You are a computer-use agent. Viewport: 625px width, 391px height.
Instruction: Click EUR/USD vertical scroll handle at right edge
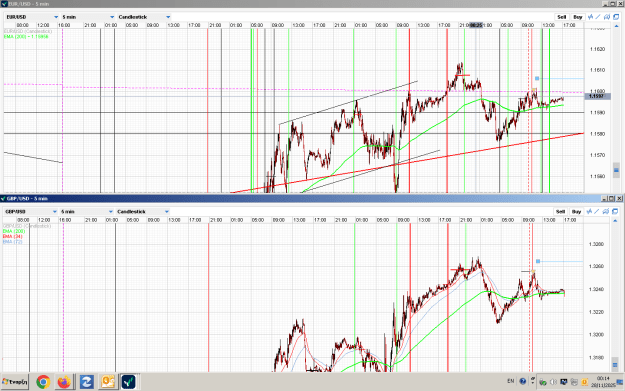[617, 170]
